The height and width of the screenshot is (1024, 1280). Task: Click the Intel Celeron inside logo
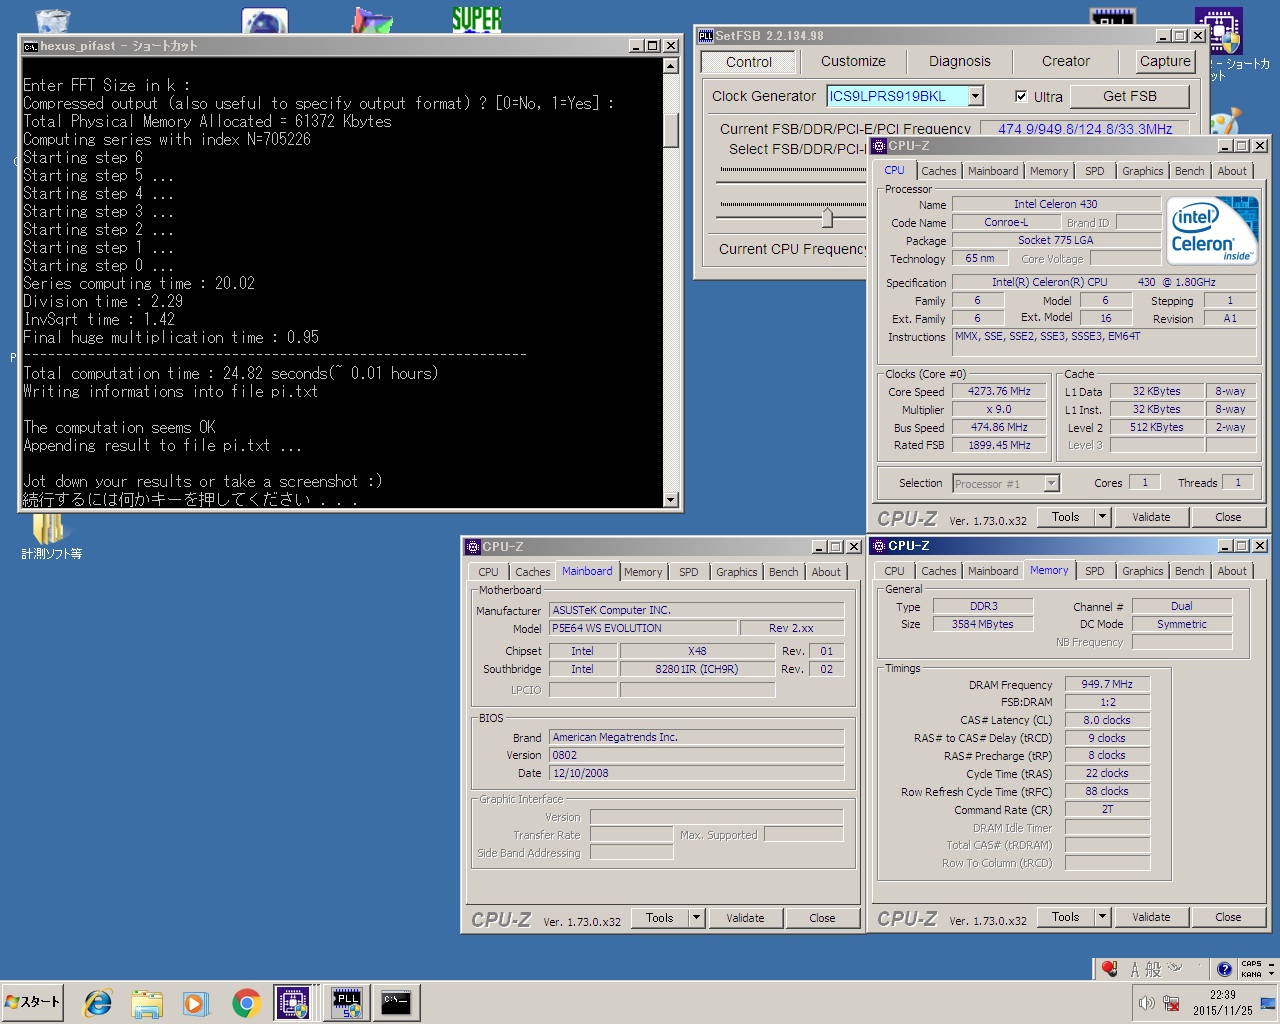coord(1212,232)
